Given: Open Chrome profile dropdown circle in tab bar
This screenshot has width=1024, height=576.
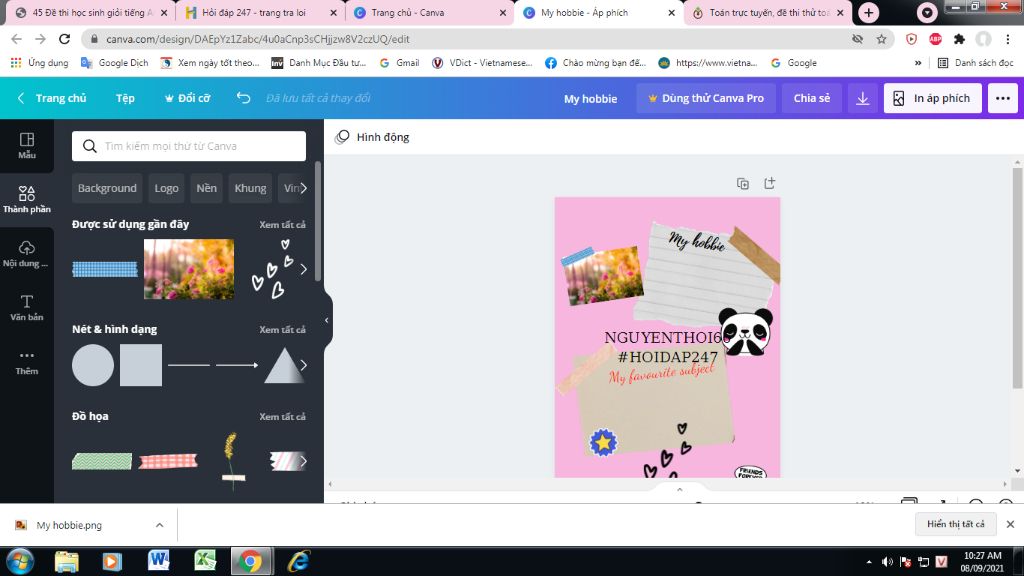Looking at the screenshot, I should 927,12.
